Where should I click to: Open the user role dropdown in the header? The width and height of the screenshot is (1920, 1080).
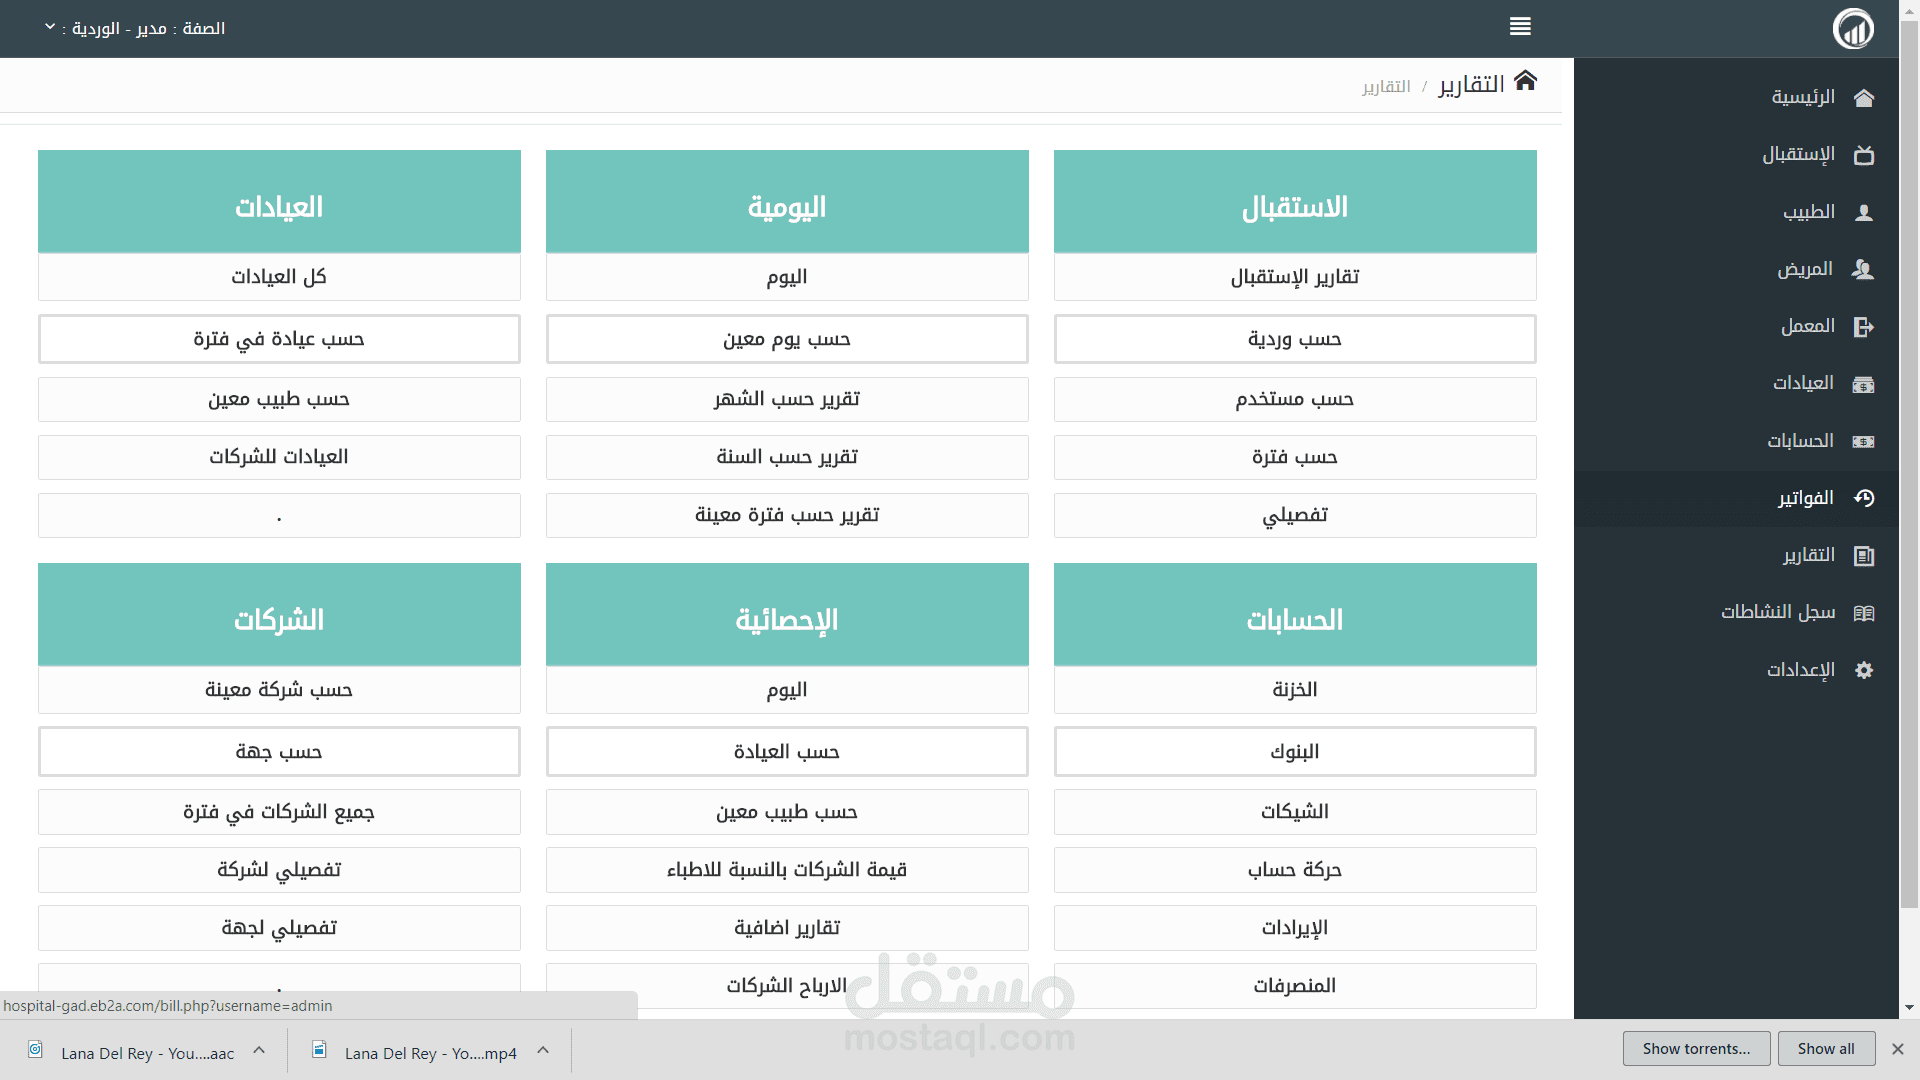135,28
